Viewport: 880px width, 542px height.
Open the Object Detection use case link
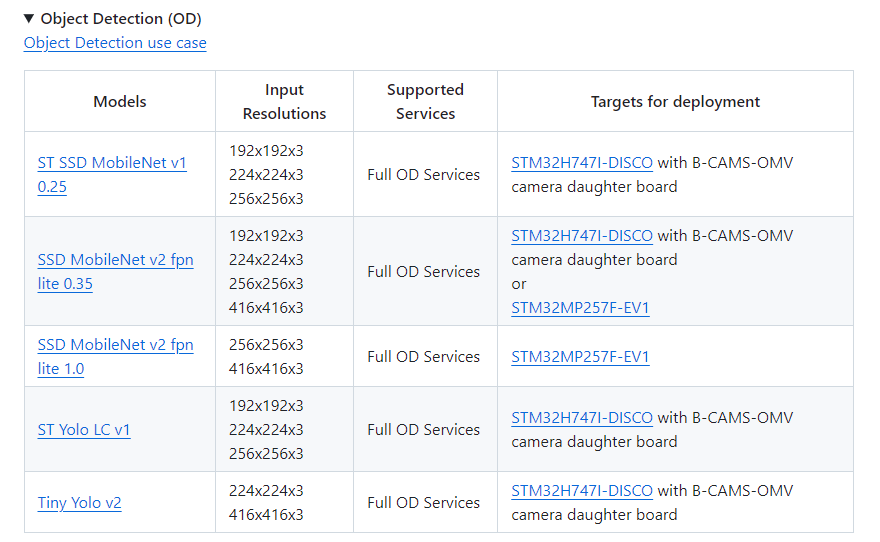tap(115, 43)
